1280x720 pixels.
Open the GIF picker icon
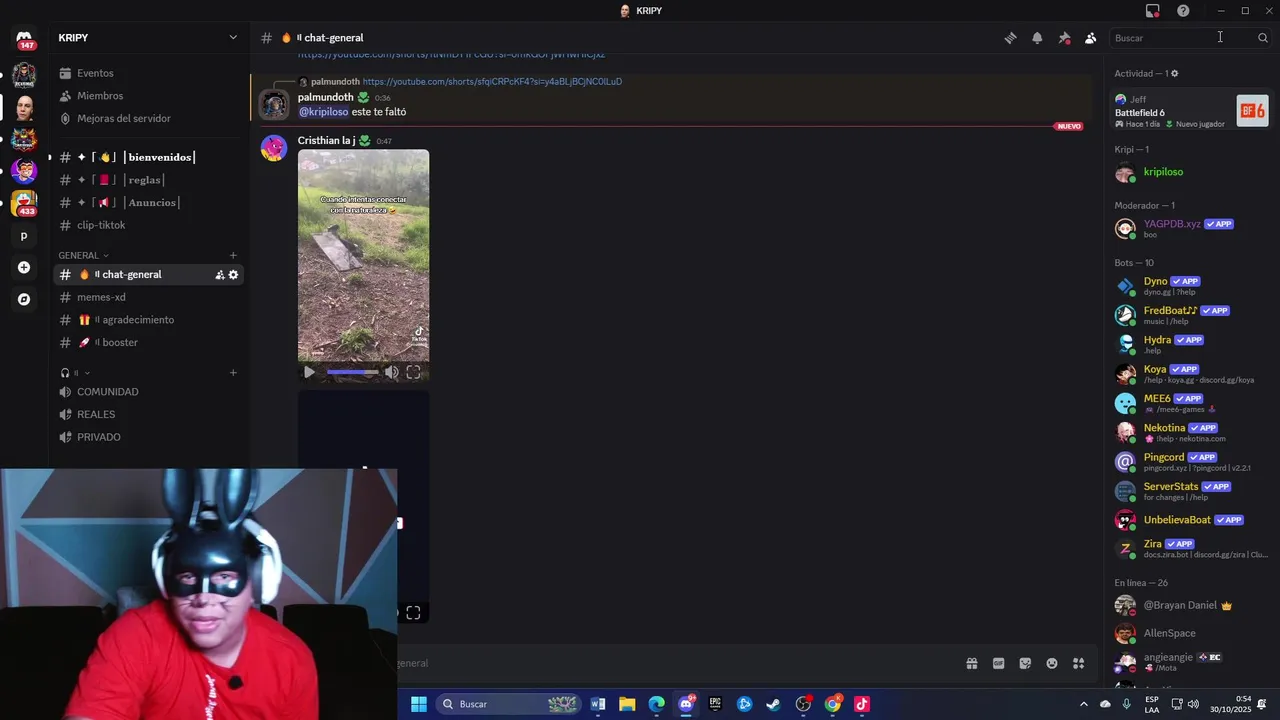click(x=998, y=663)
